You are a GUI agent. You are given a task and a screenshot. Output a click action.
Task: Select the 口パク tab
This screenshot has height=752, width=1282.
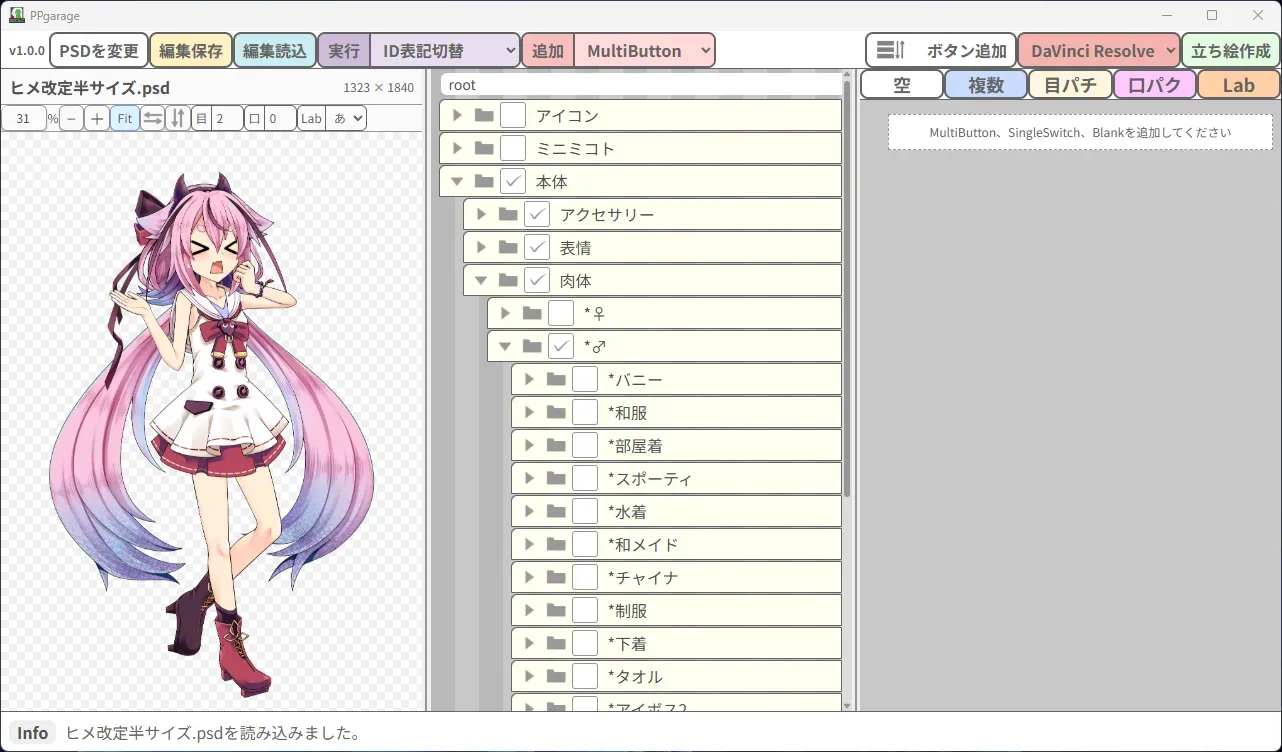1154,85
